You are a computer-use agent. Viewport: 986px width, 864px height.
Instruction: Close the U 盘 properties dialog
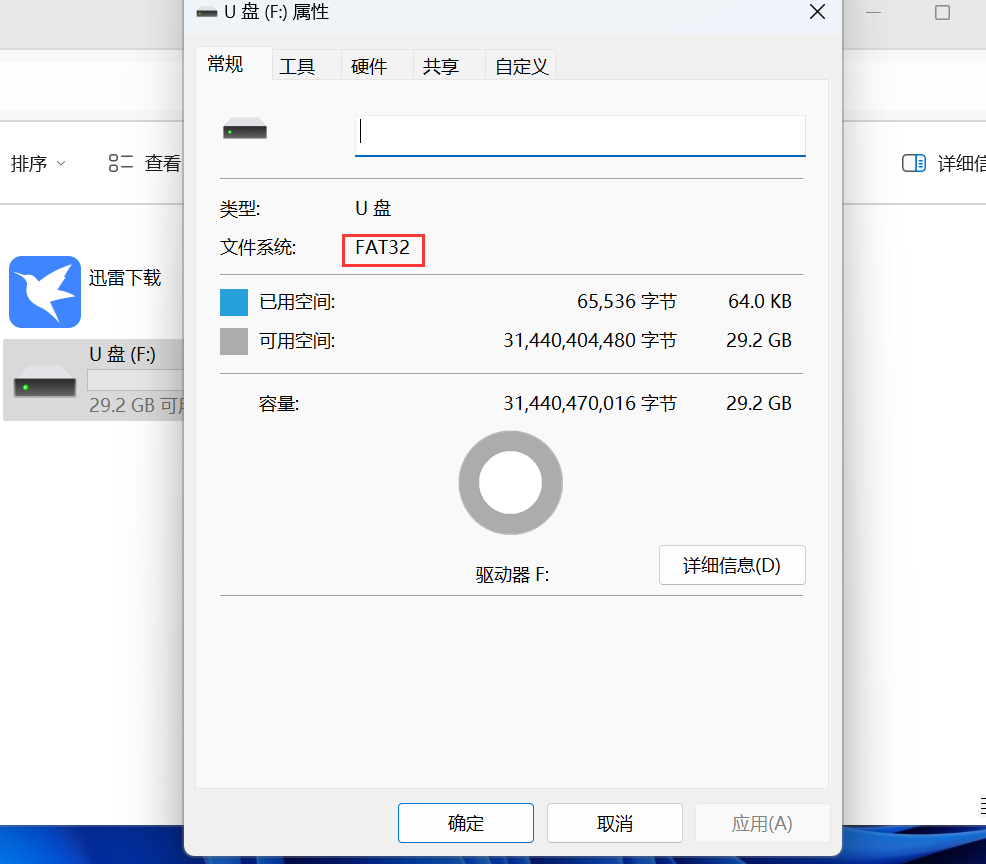pyautogui.click(x=817, y=12)
